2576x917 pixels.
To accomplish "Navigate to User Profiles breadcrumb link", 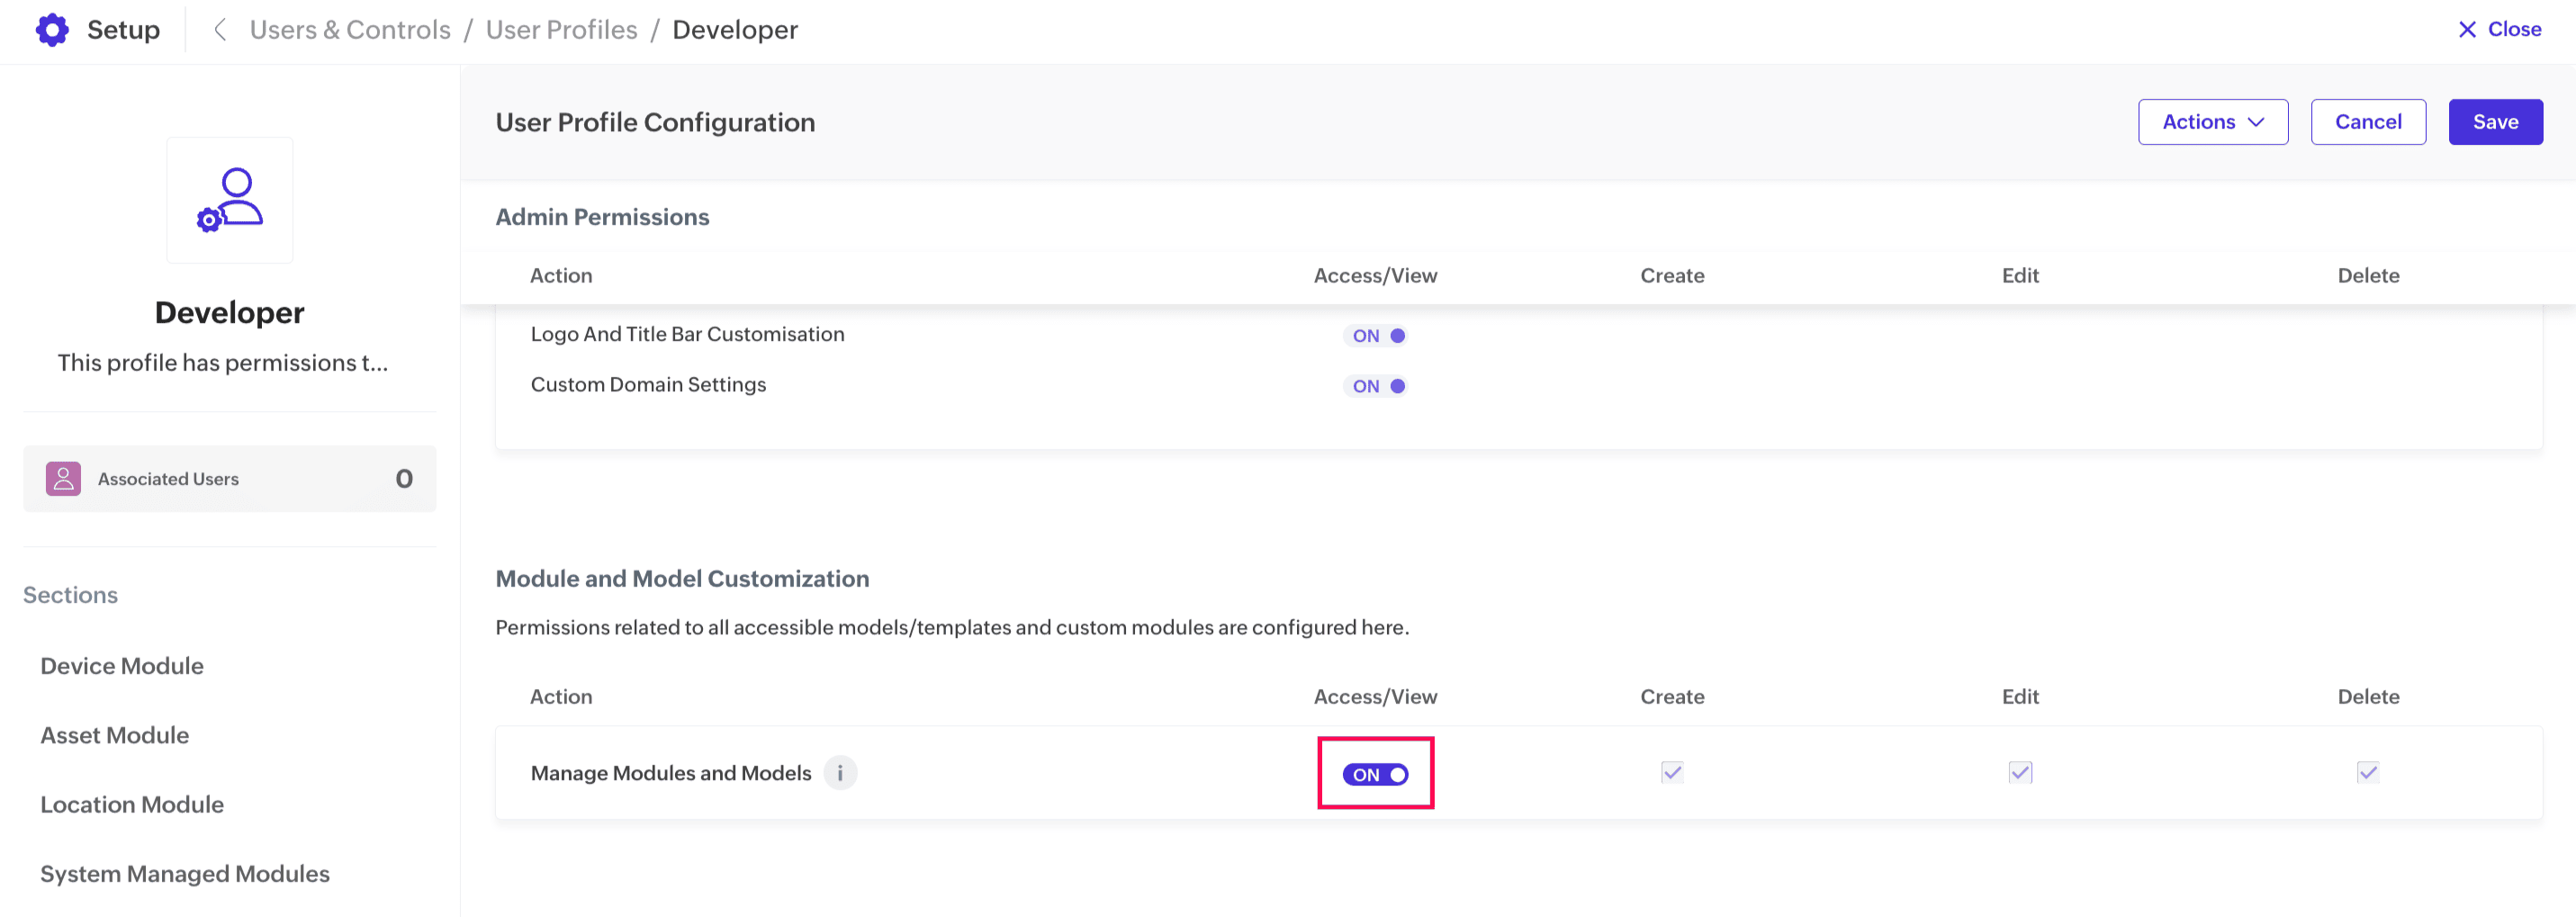I will pos(561,30).
